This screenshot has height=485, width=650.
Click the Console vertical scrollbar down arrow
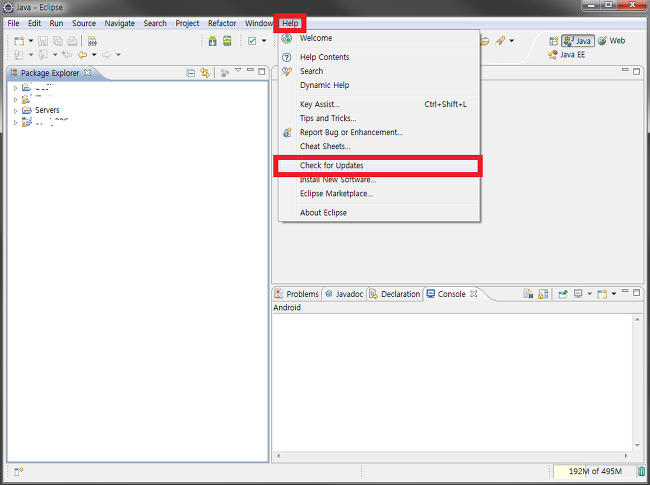pos(637,446)
